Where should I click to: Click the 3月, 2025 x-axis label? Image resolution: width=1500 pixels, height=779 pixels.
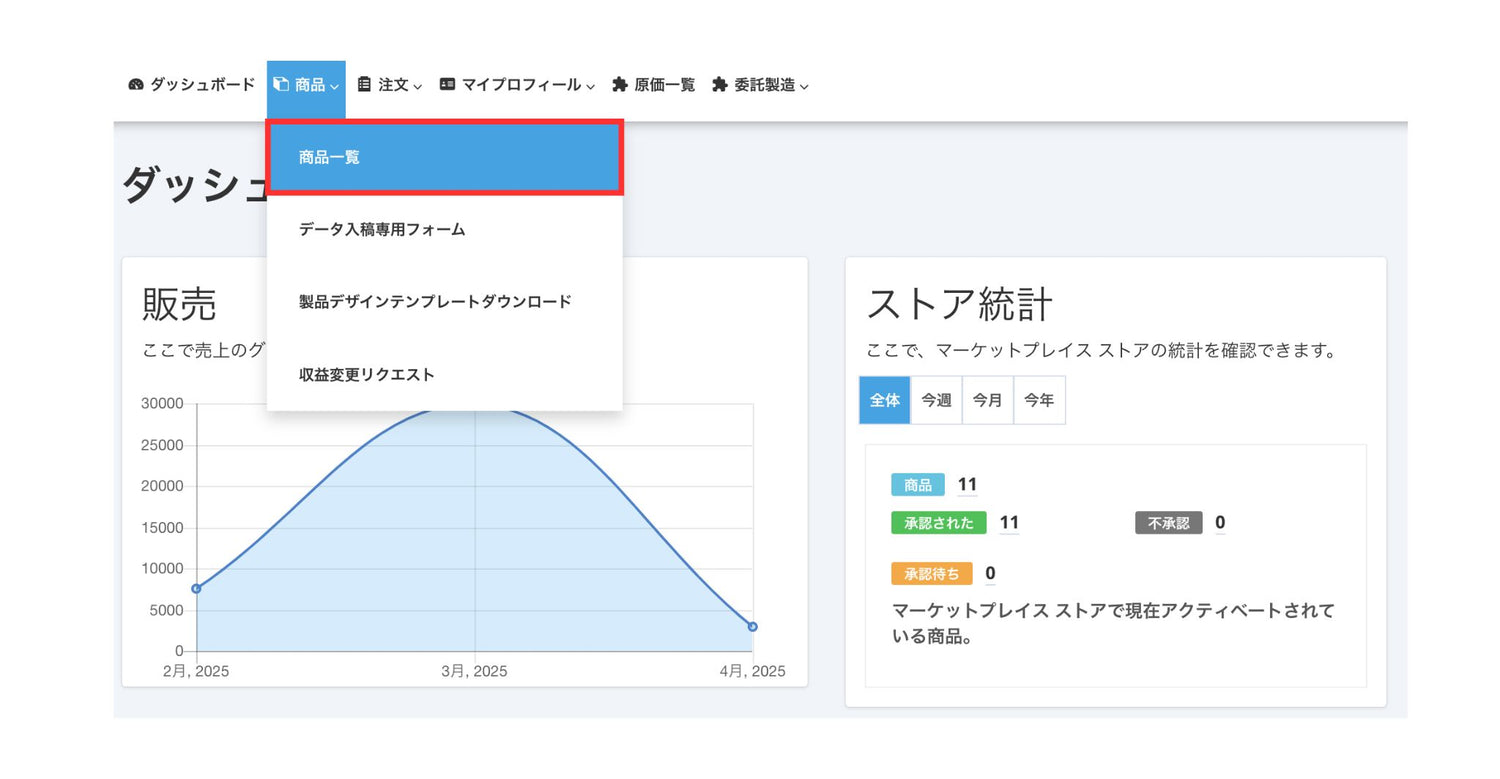474,672
